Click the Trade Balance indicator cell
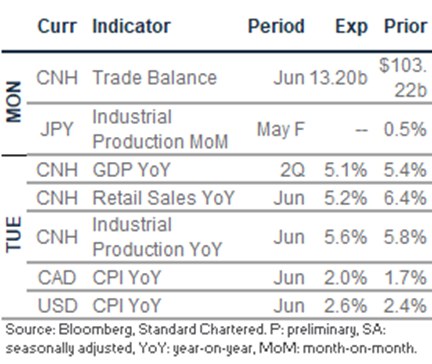432x364 pixels. 154,78
